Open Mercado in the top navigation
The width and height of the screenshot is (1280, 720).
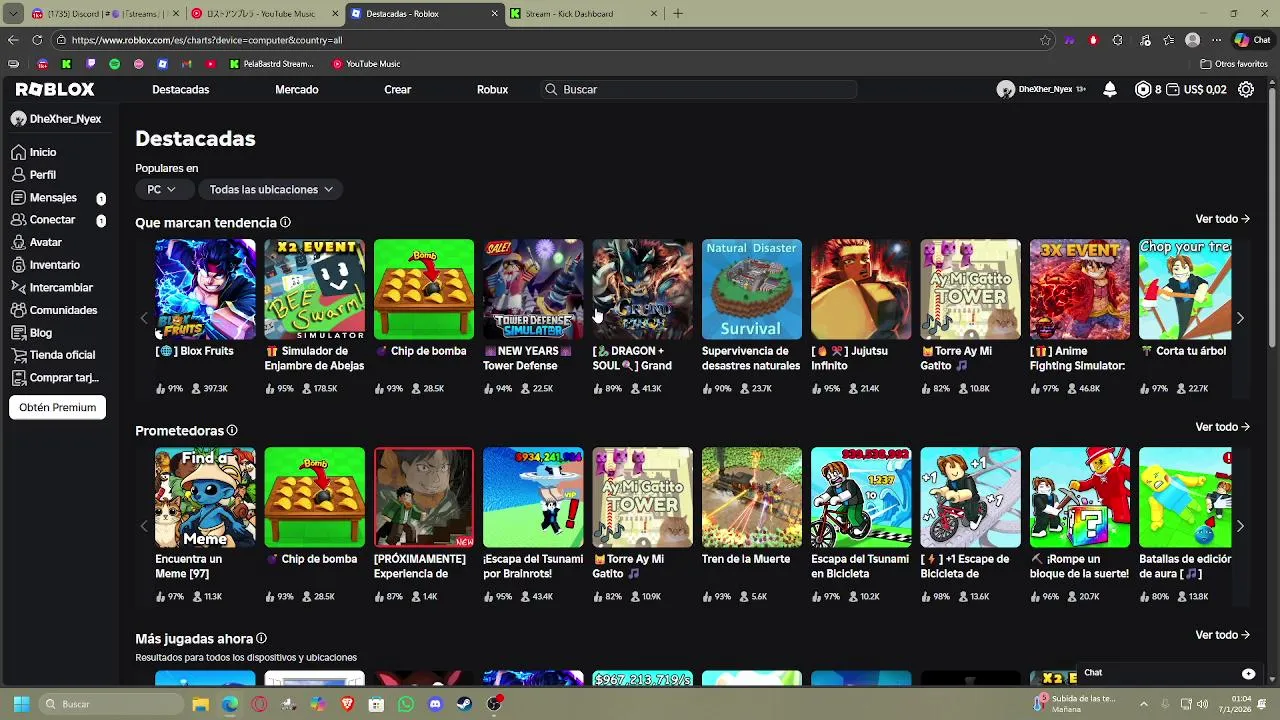[297, 90]
